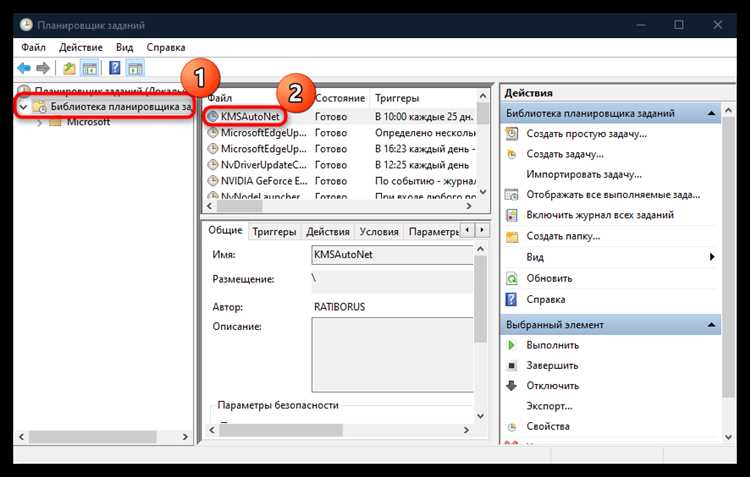Open the Вид submenu arrow in actions
Screen dimensions: 750x477
[712, 257]
